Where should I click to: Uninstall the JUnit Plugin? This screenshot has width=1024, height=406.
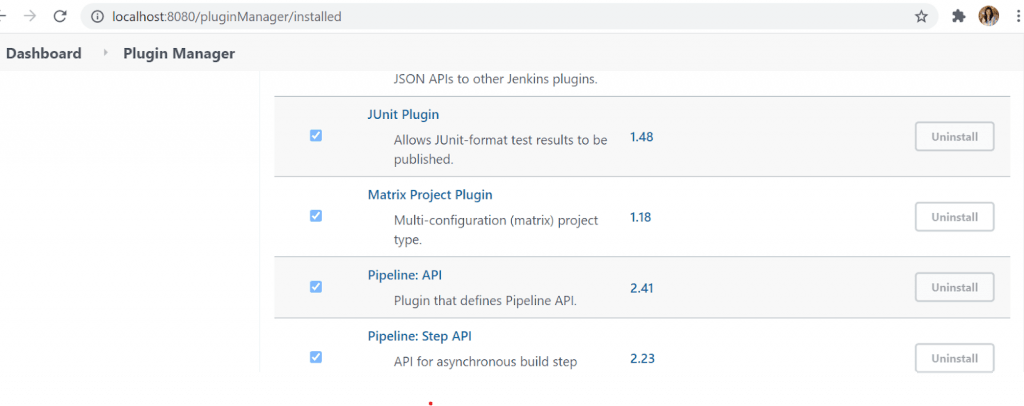tap(954, 136)
